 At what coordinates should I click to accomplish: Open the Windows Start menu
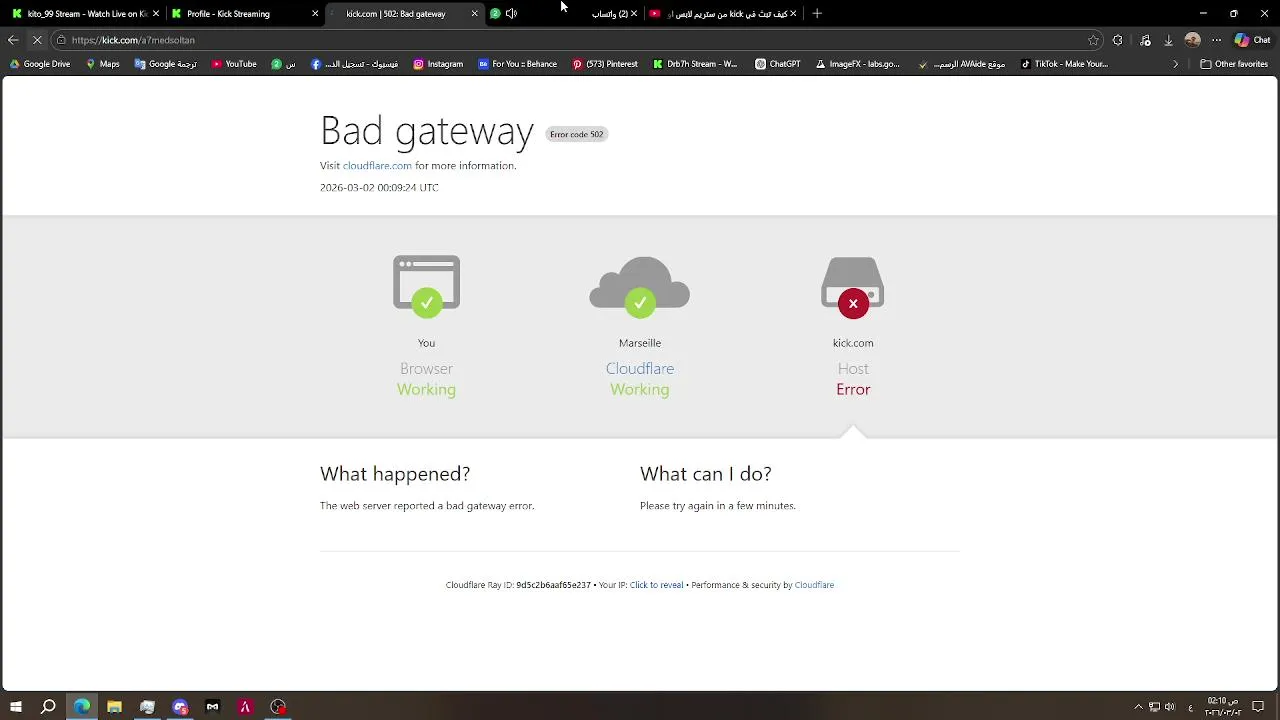pyautogui.click(x=15, y=707)
